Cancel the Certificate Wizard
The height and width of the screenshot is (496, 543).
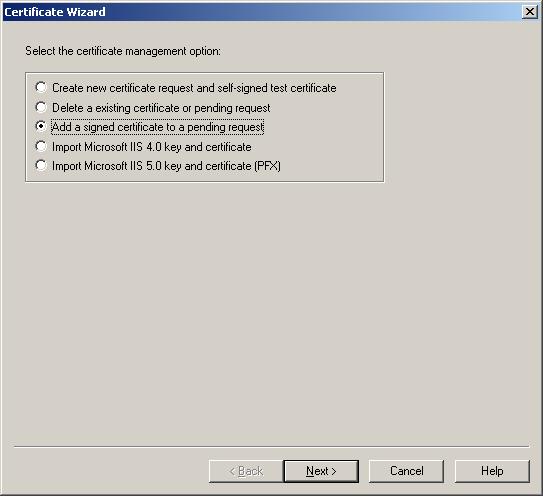pyautogui.click(x=406, y=471)
